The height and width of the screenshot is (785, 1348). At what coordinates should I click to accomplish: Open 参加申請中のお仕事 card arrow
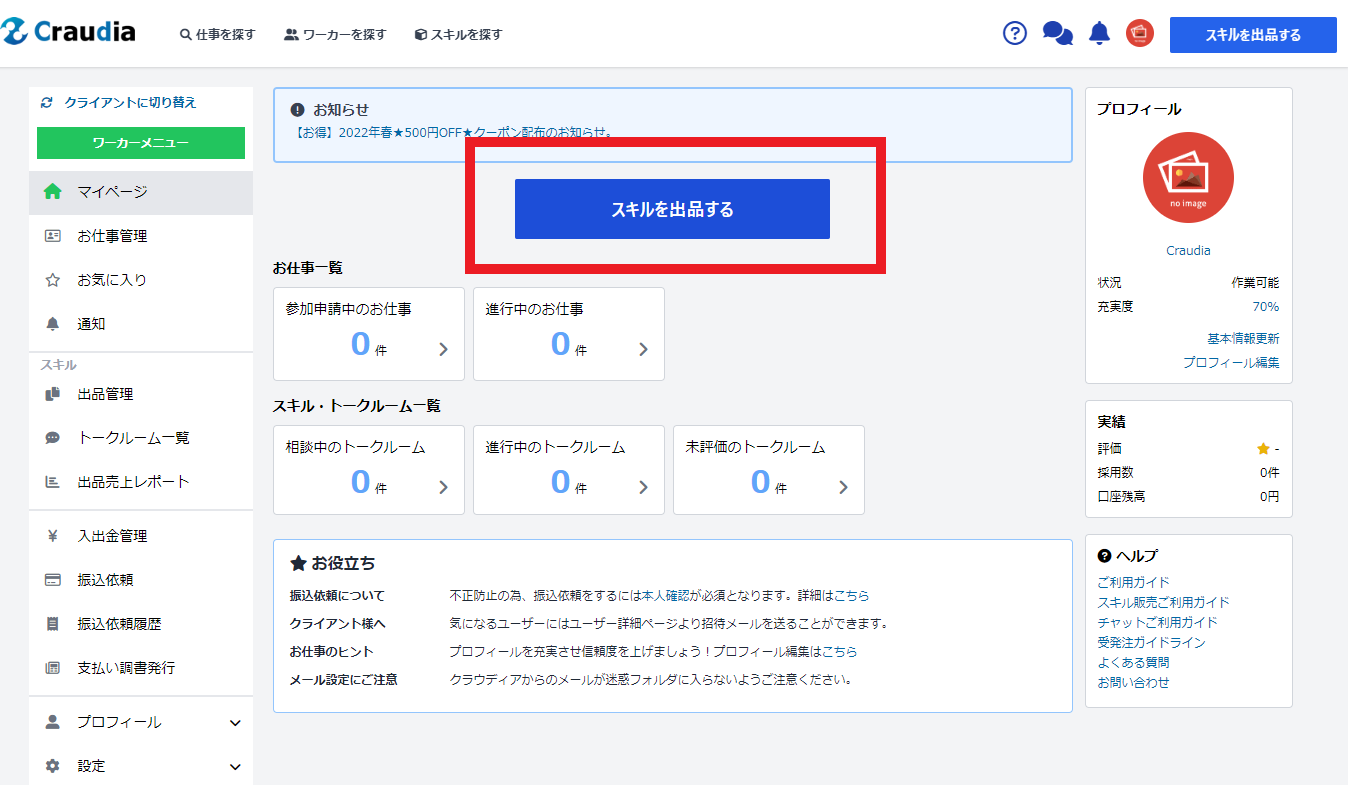pos(443,349)
